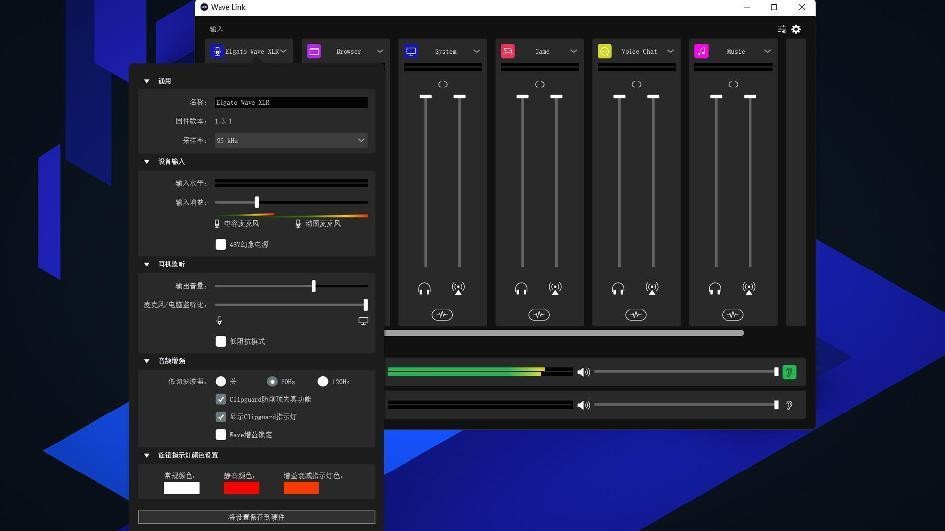Image resolution: width=945 pixels, height=531 pixels.
Task: Enable the 48V phantom power checkbox
Action: click(x=221, y=244)
